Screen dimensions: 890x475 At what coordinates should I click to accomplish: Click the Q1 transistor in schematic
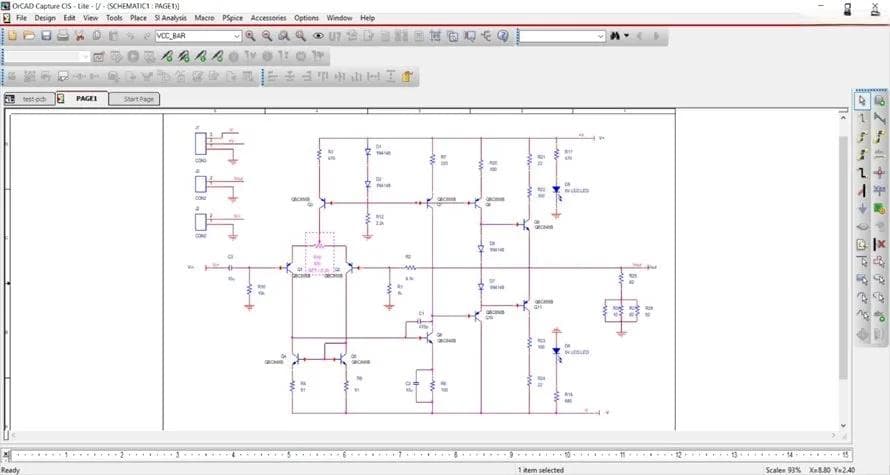tap(291, 268)
